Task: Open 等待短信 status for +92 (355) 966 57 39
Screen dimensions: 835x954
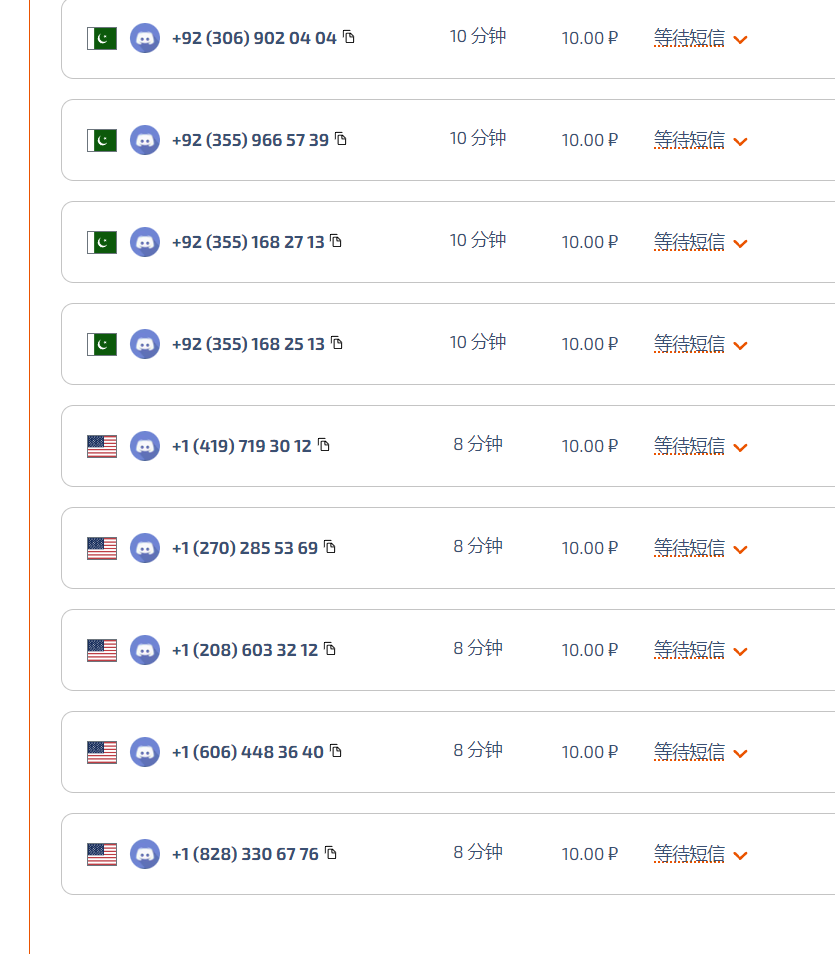Action: coord(689,140)
